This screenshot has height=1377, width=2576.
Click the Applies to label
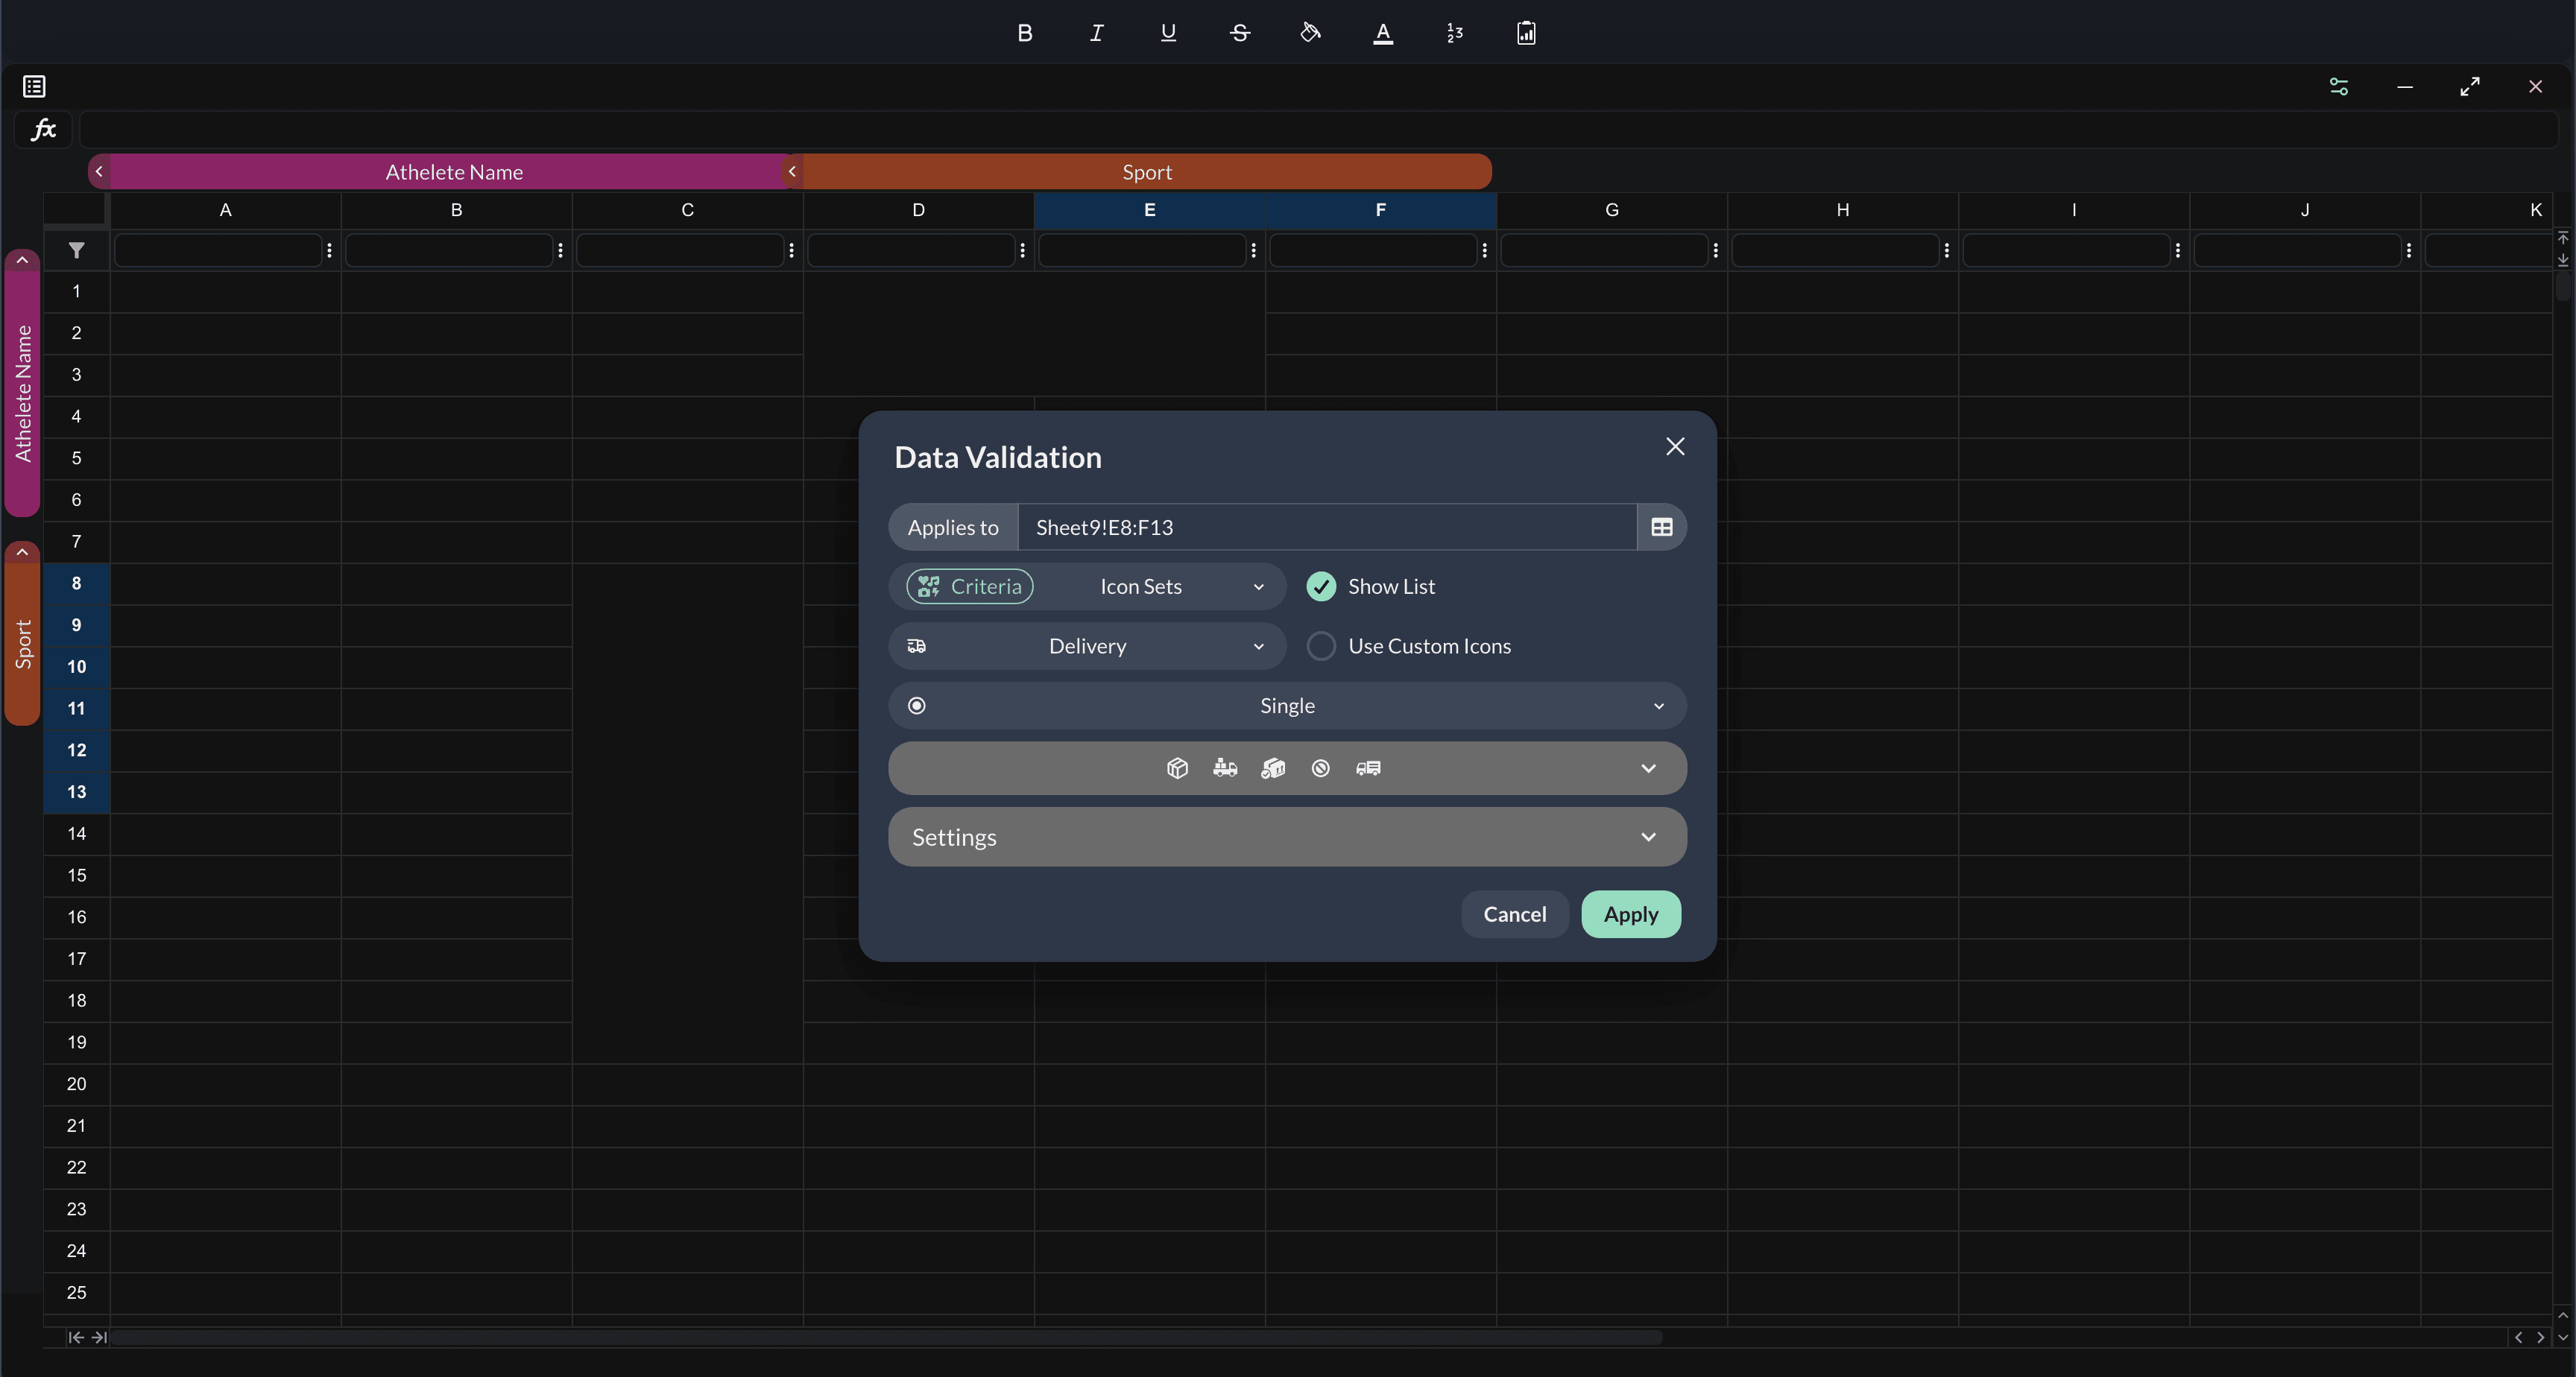click(953, 527)
